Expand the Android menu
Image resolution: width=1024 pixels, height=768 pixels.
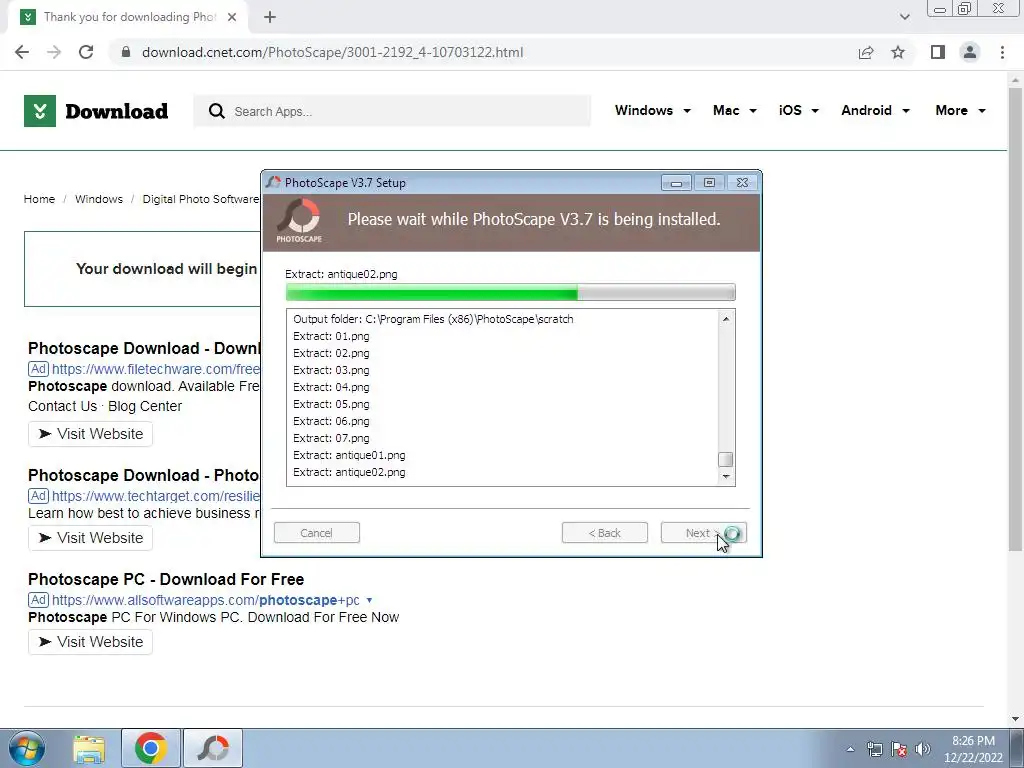(x=875, y=110)
